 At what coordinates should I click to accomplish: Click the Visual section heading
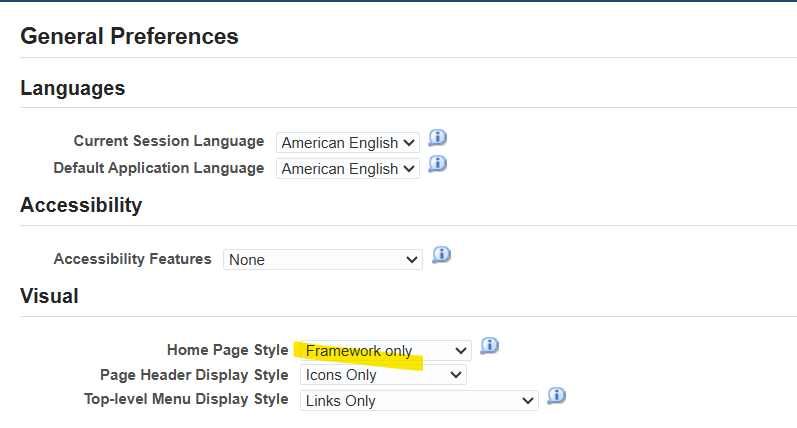point(49,296)
